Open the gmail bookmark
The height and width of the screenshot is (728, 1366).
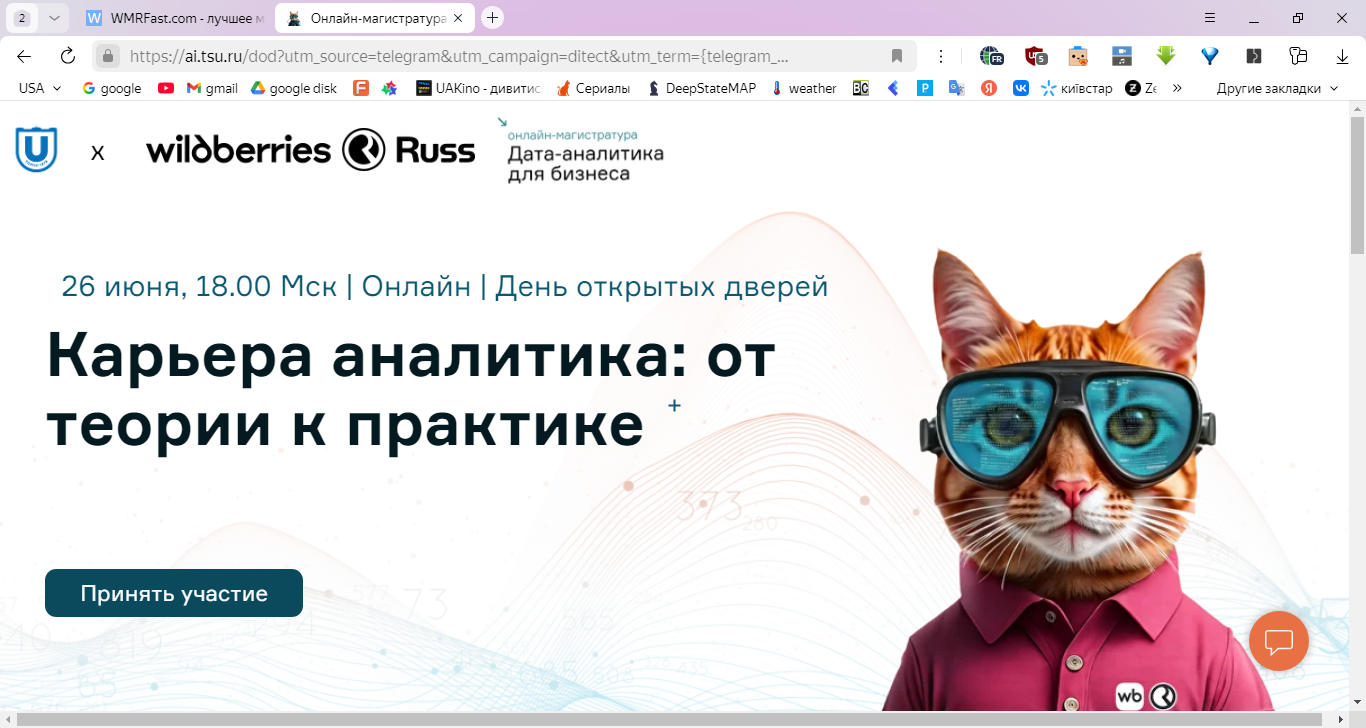tap(212, 88)
